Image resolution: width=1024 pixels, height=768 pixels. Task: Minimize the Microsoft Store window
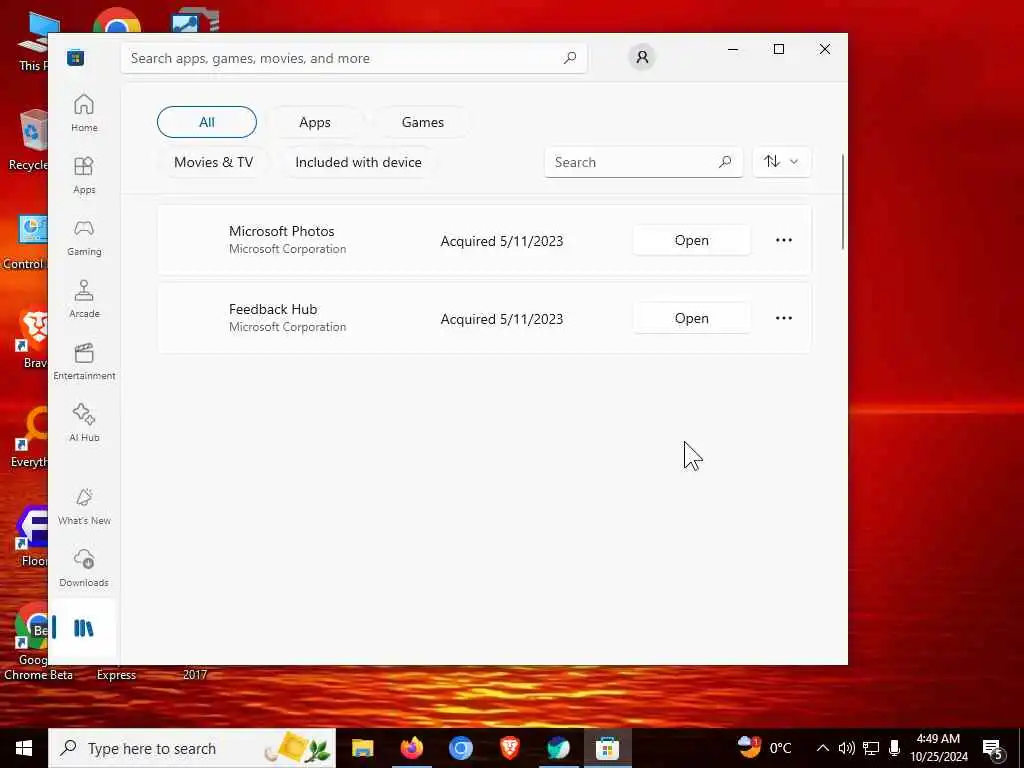[x=733, y=49]
